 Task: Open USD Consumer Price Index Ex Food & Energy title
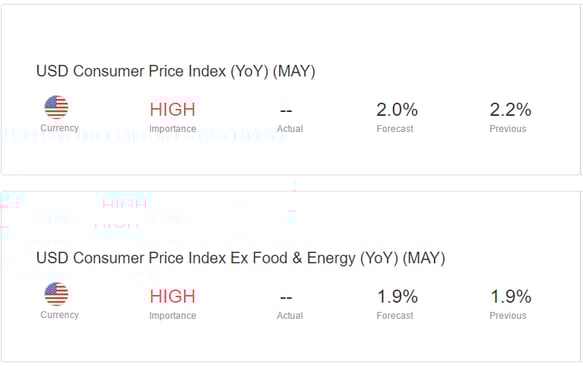click(241, 258)
